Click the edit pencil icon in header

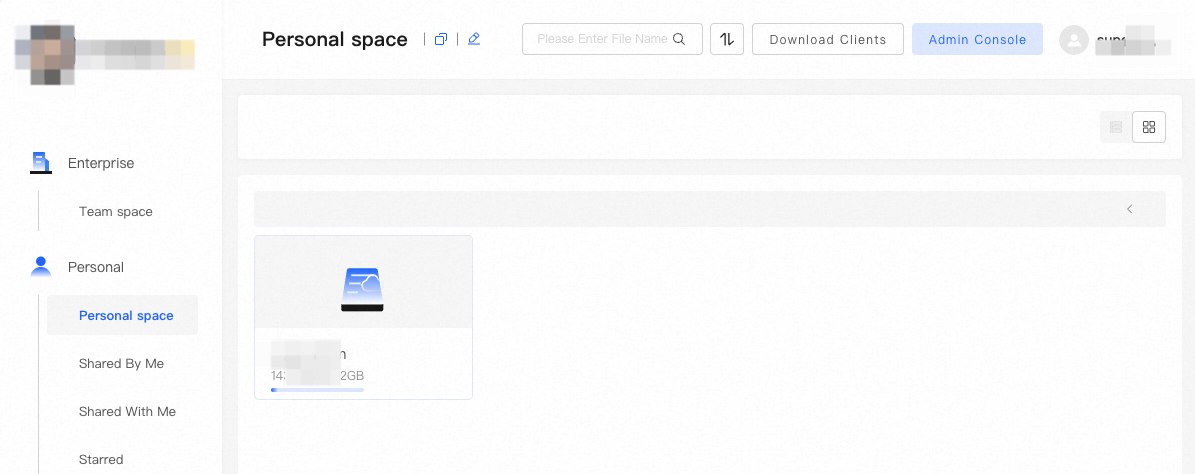(474, 39)
